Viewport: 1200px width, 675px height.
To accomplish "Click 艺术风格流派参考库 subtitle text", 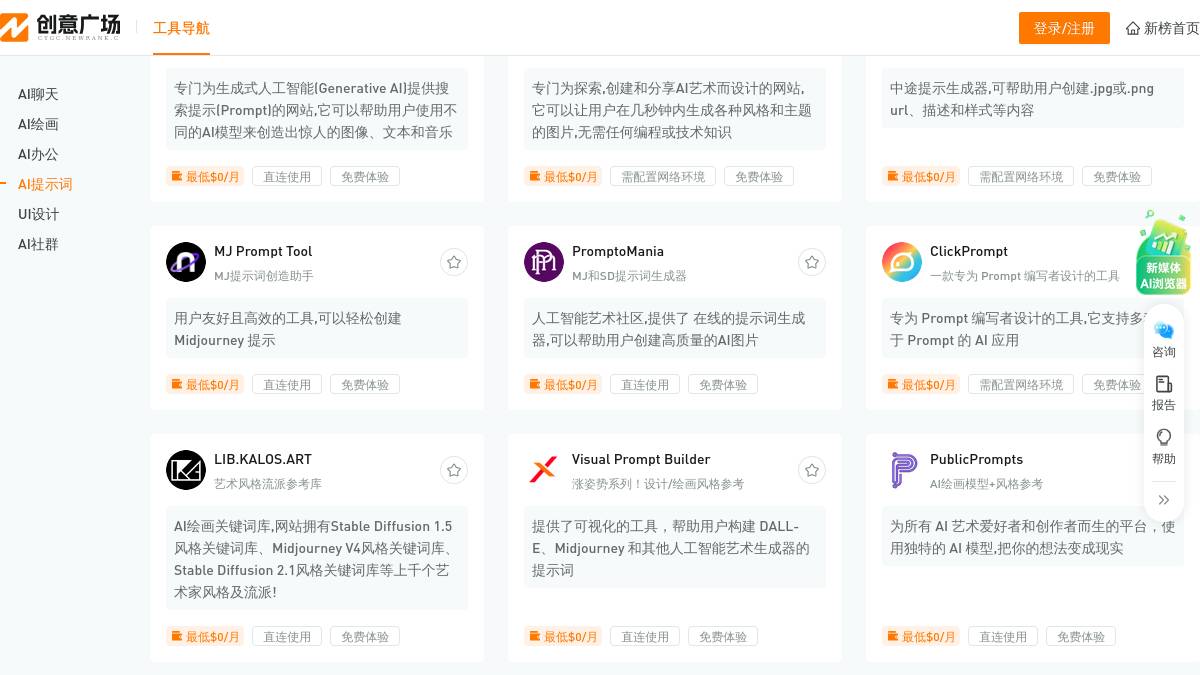I will point(268,483).
